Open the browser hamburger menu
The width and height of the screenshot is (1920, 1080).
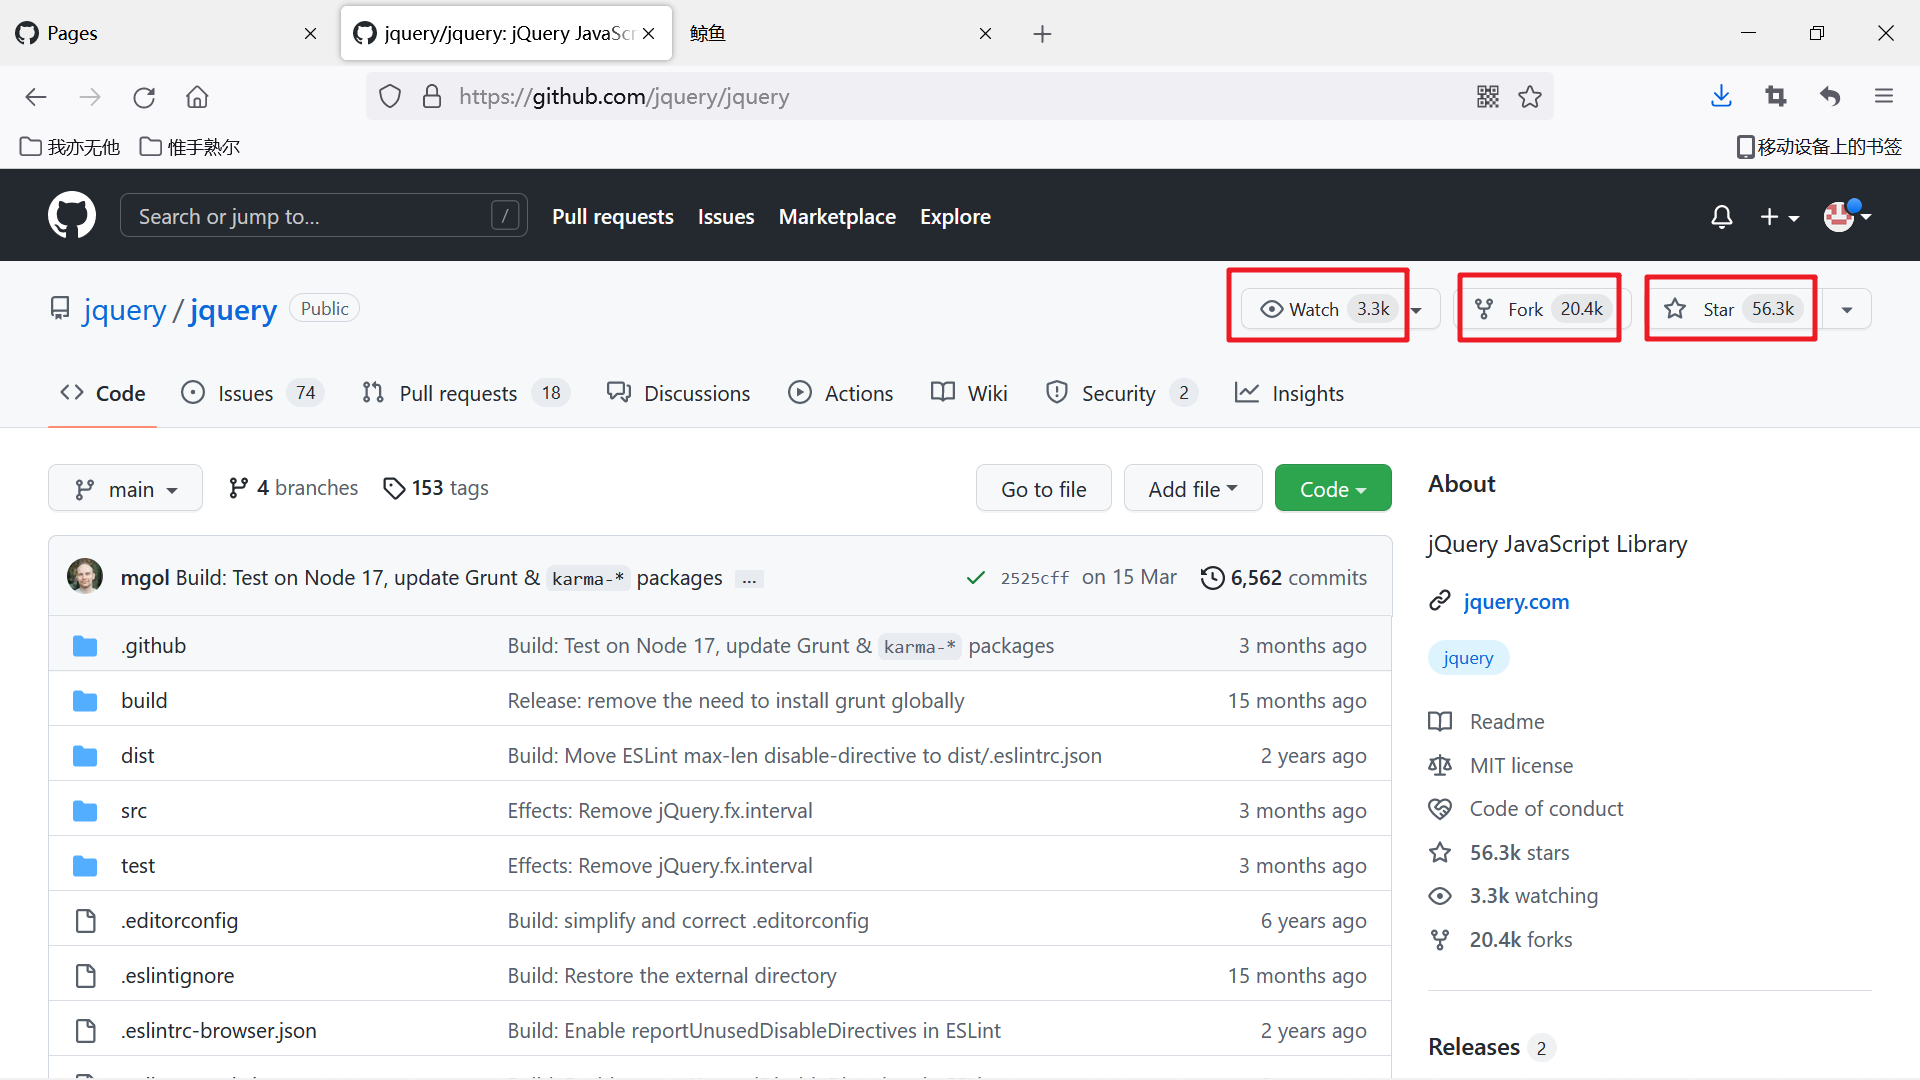pos(1884,97)
